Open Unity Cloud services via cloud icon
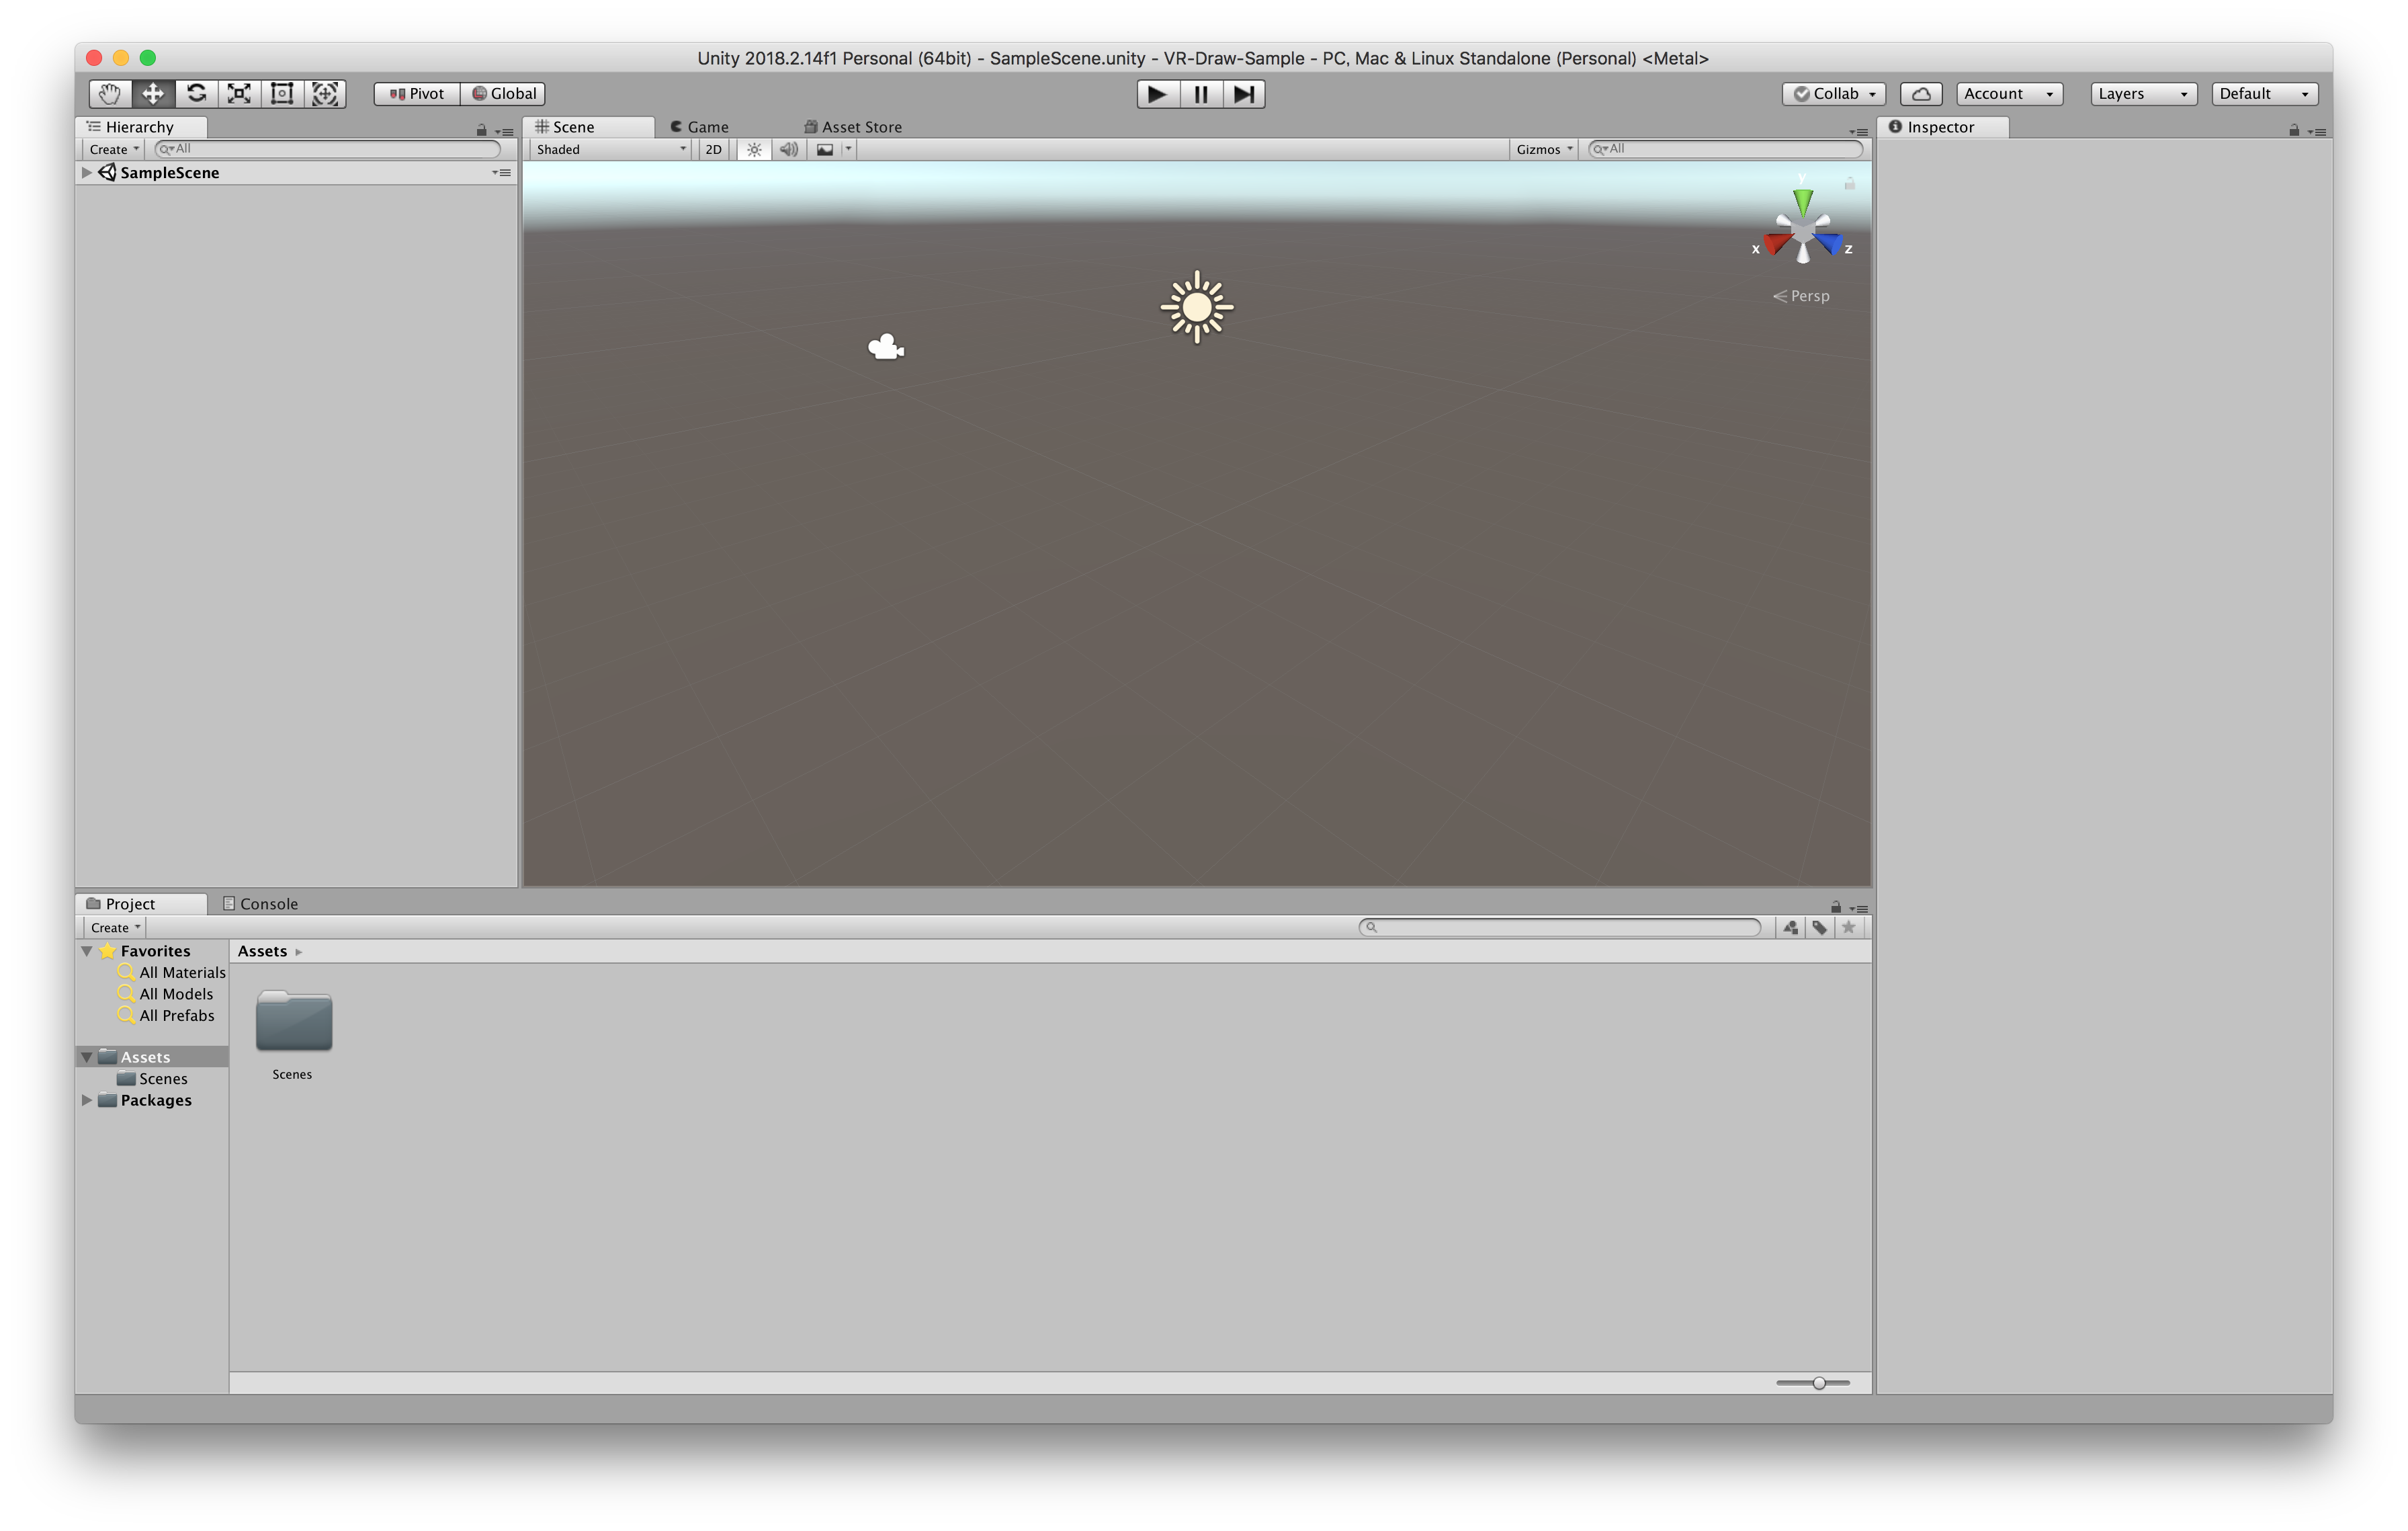Image resolution: width=2408 pixels, height=1531 pixels. point(1921,93)
